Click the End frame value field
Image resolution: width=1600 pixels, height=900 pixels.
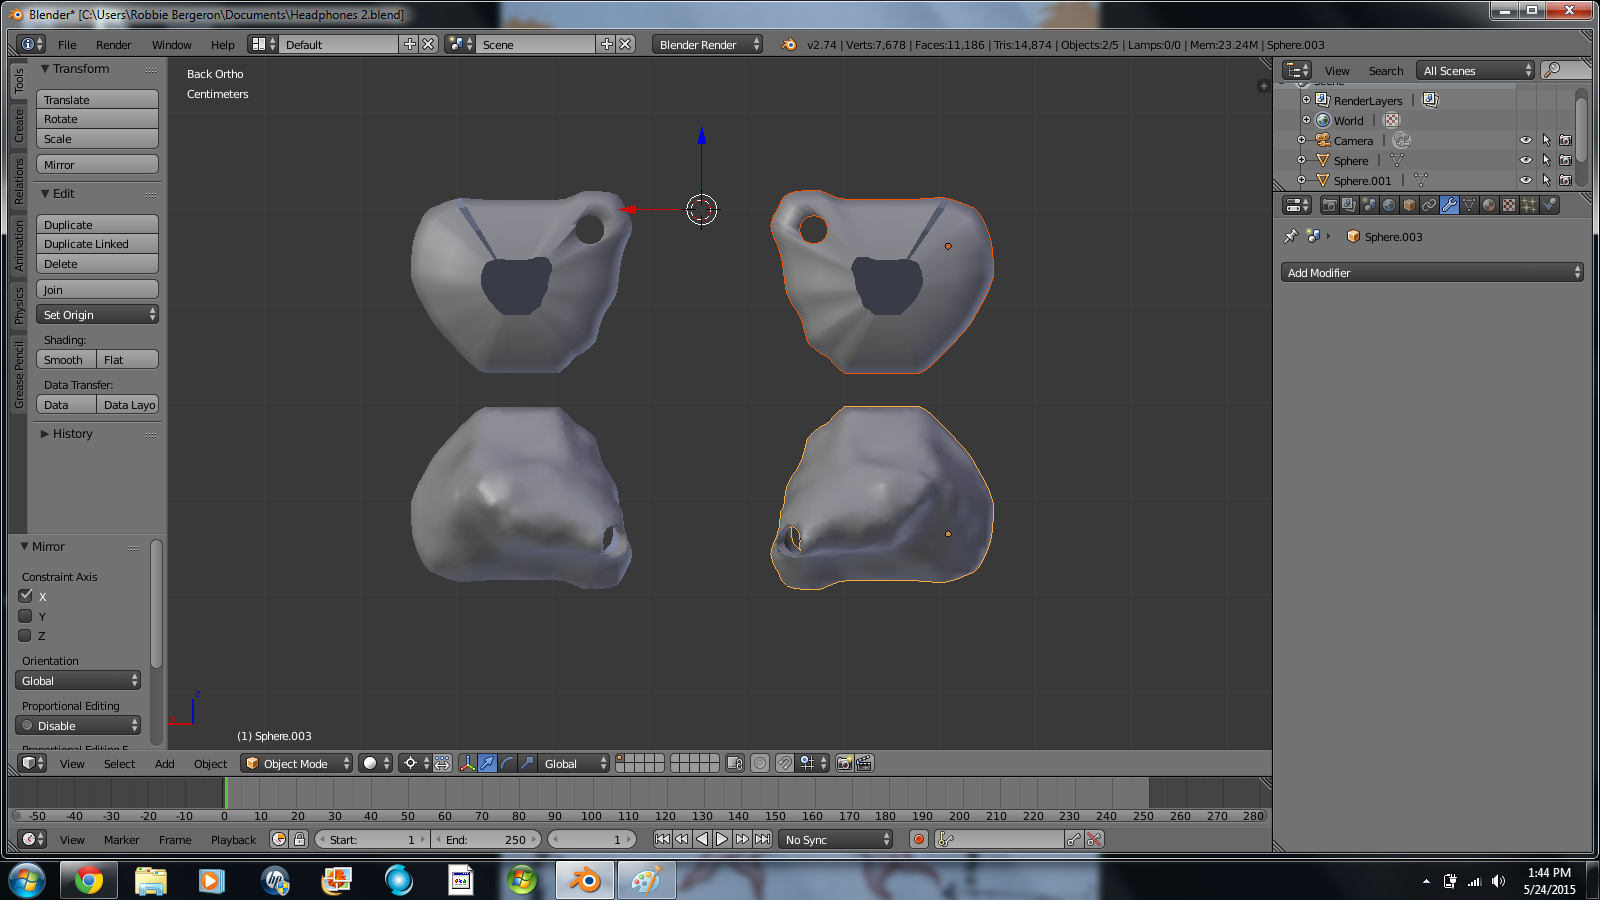click(487, 839)
